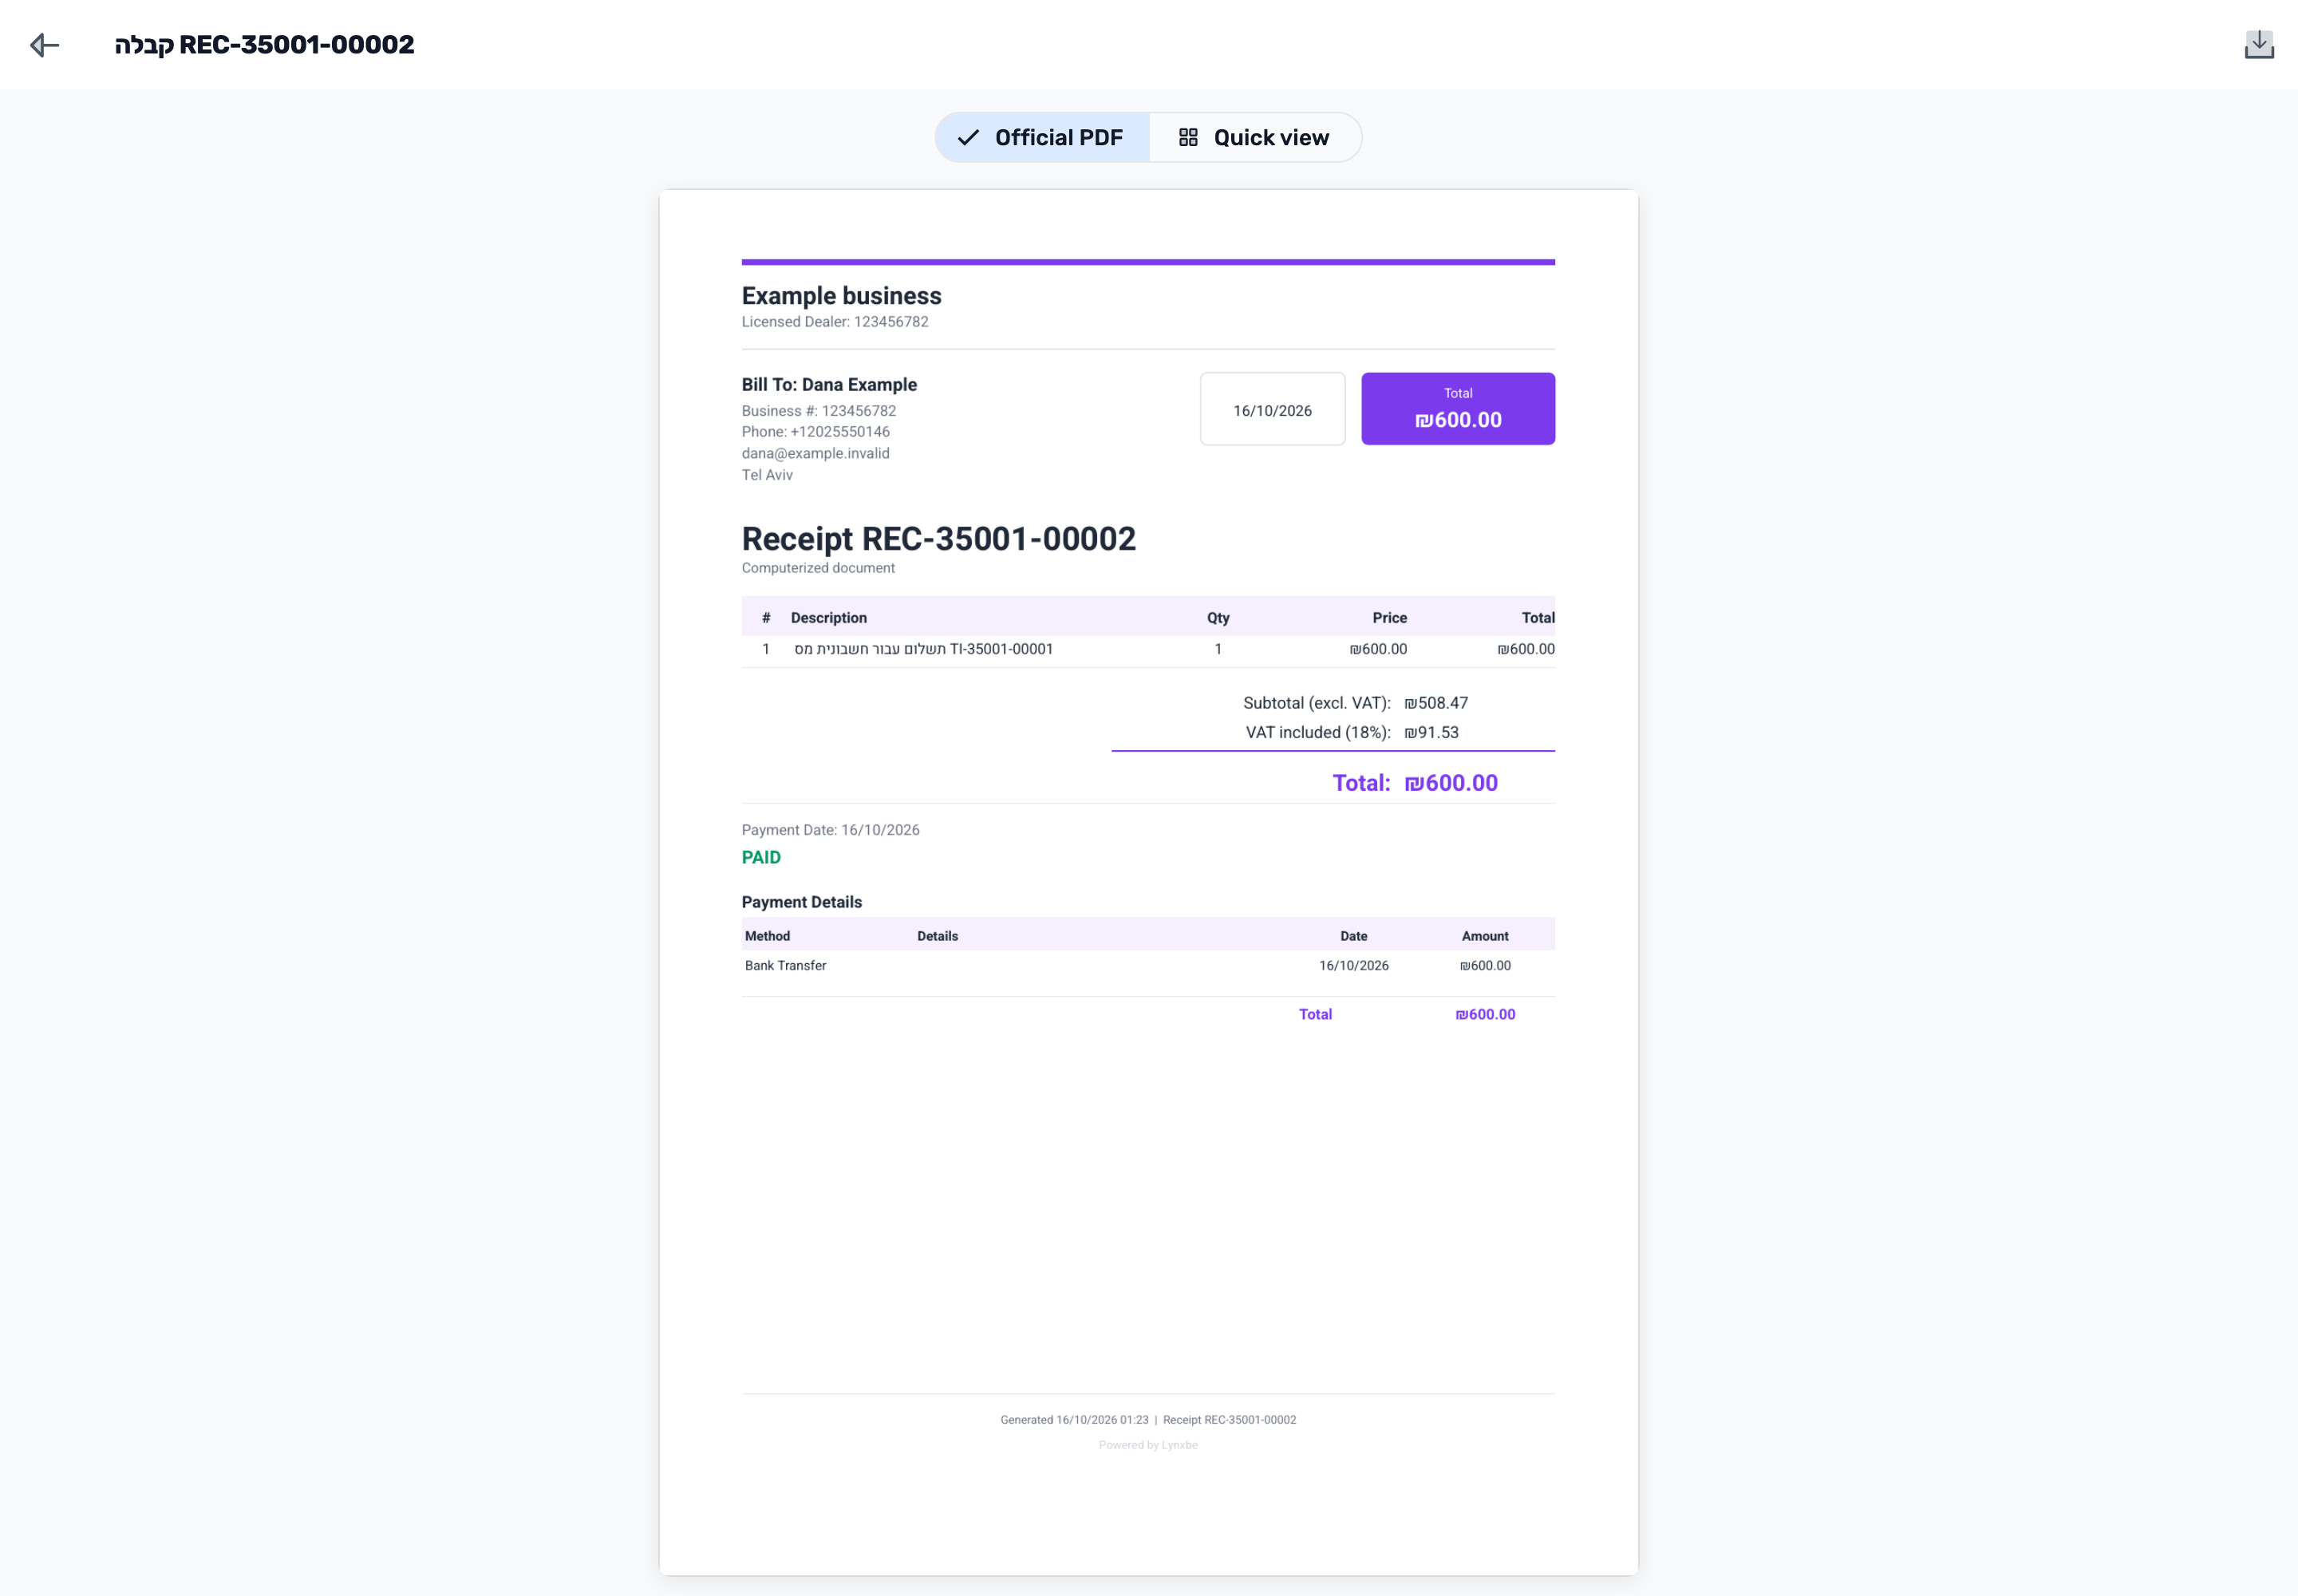
Task: Click 'Bank Transfer' payment method
Action: 785,966
